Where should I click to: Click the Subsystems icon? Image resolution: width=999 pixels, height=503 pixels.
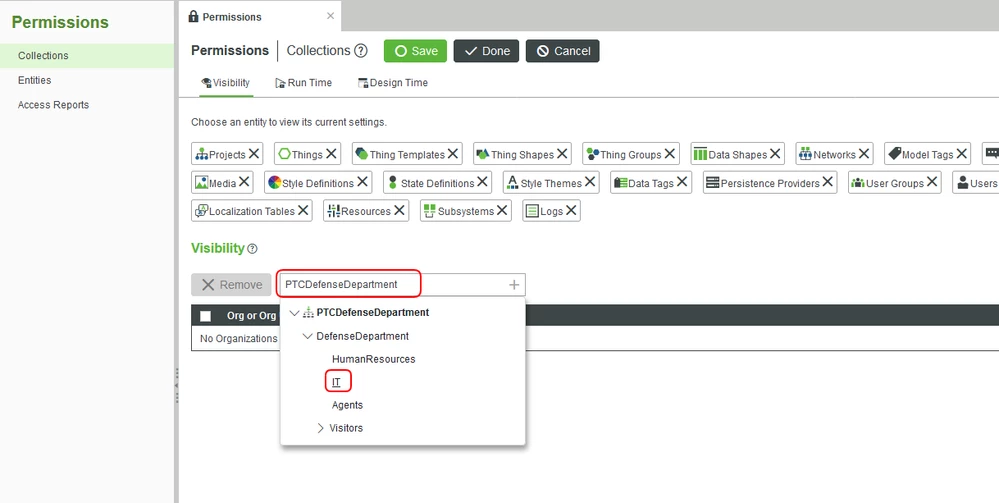coord(429,211)
